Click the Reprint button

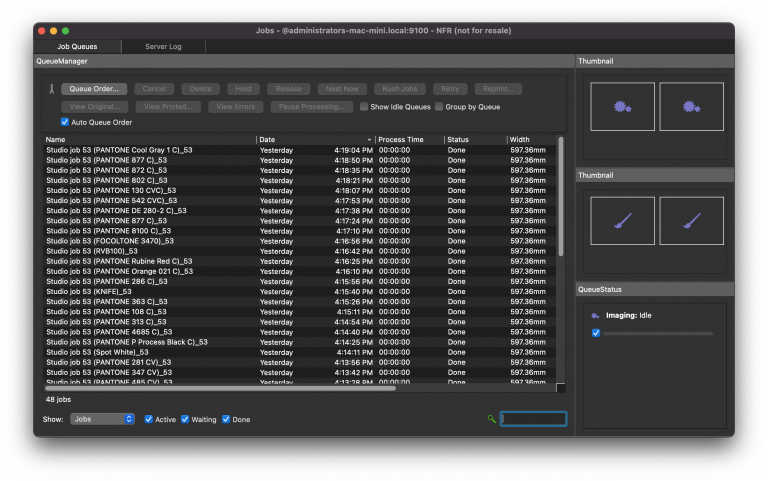pos(498,89)
